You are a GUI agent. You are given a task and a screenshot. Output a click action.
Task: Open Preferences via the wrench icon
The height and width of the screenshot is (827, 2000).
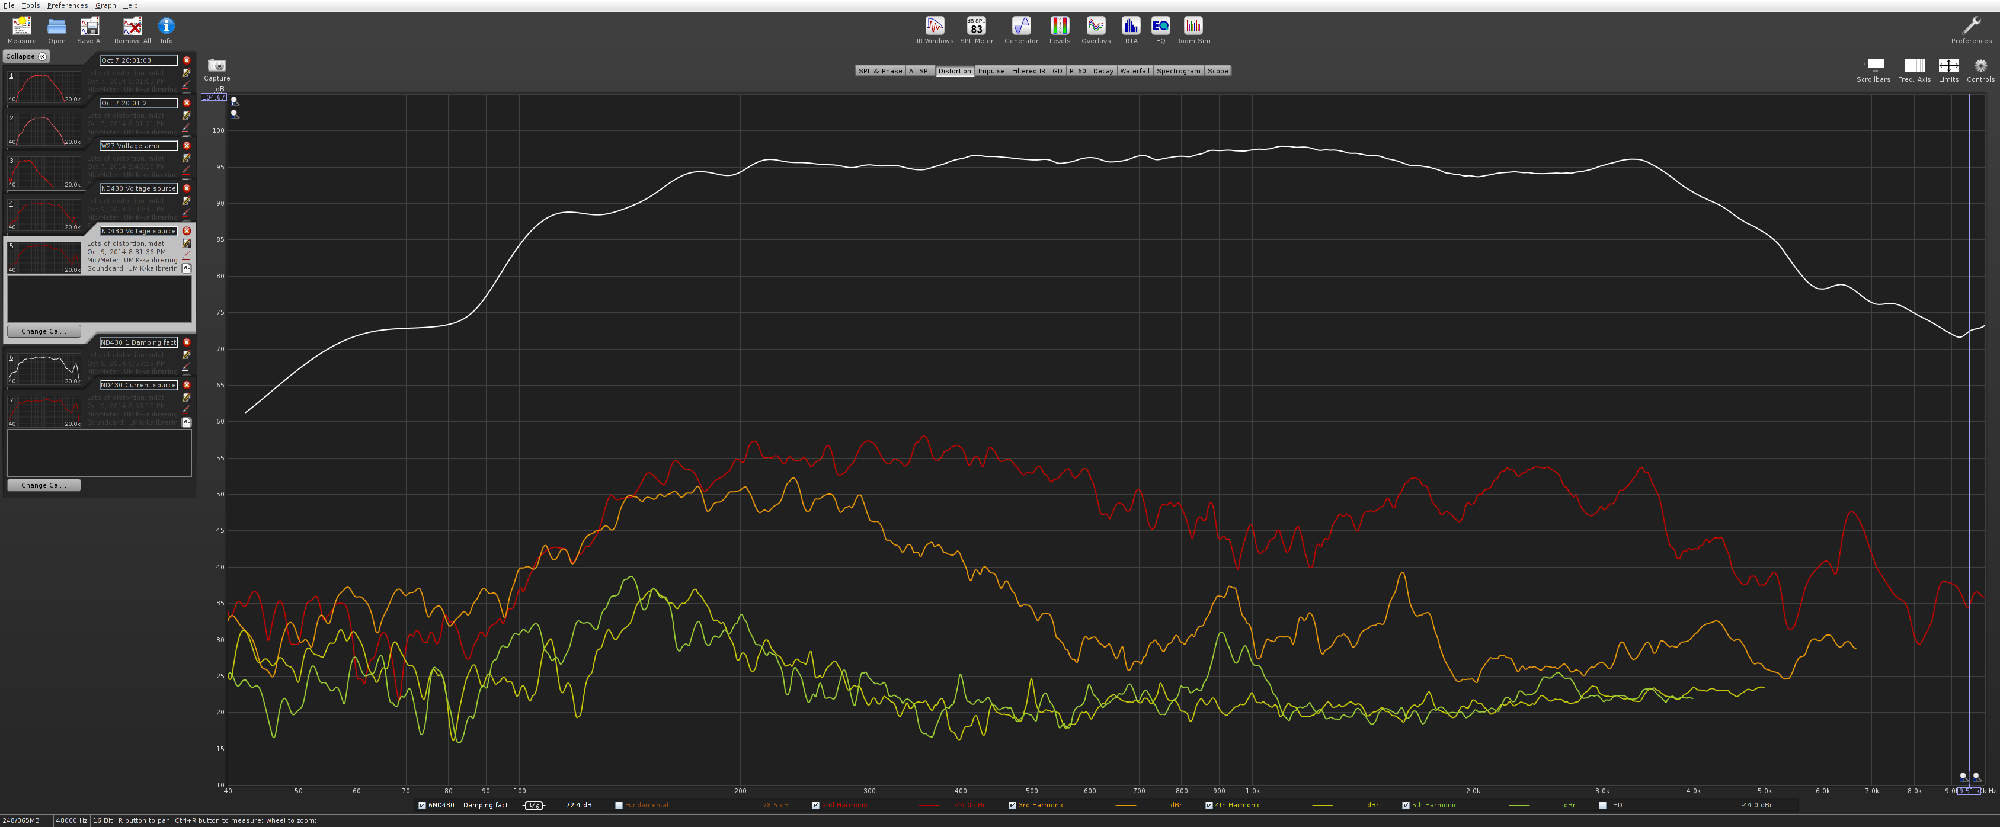pyautogui.click(x=1972, y=26)
